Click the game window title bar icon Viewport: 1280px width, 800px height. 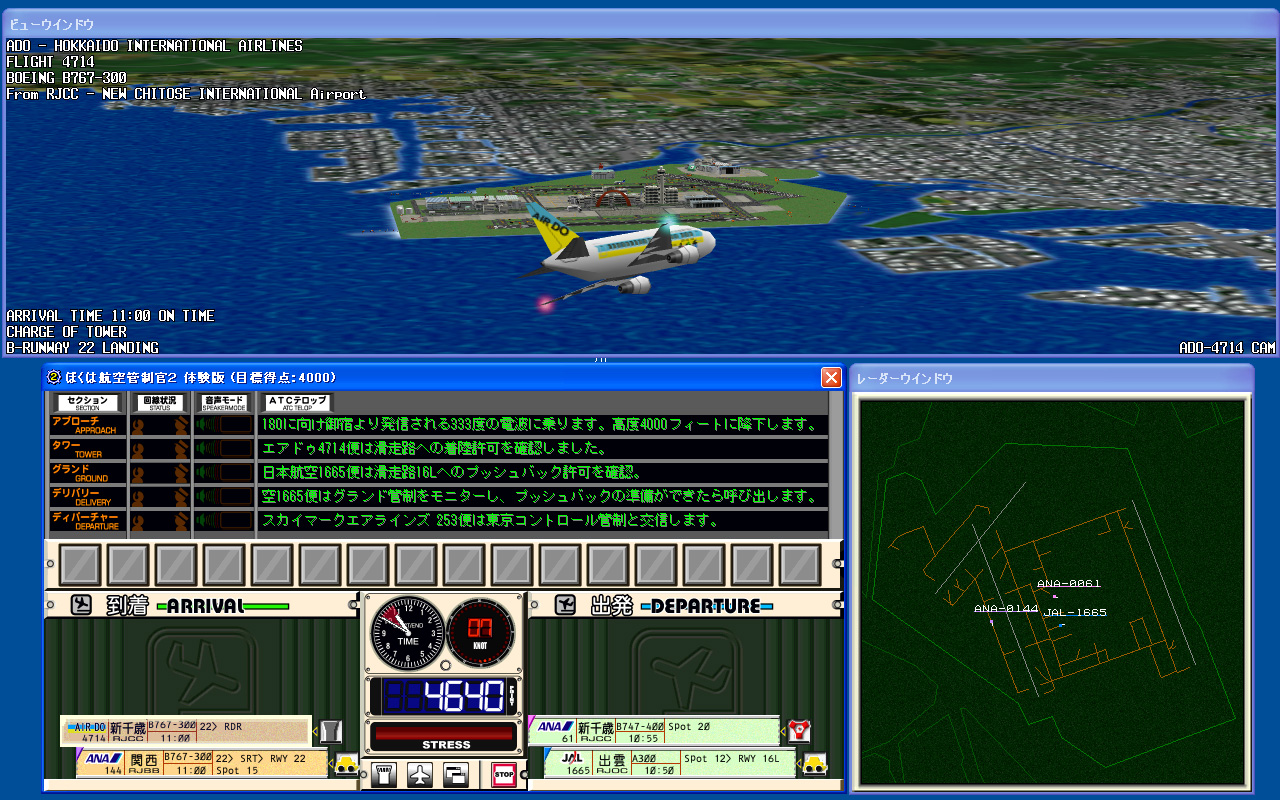click(x=54, y=377)
